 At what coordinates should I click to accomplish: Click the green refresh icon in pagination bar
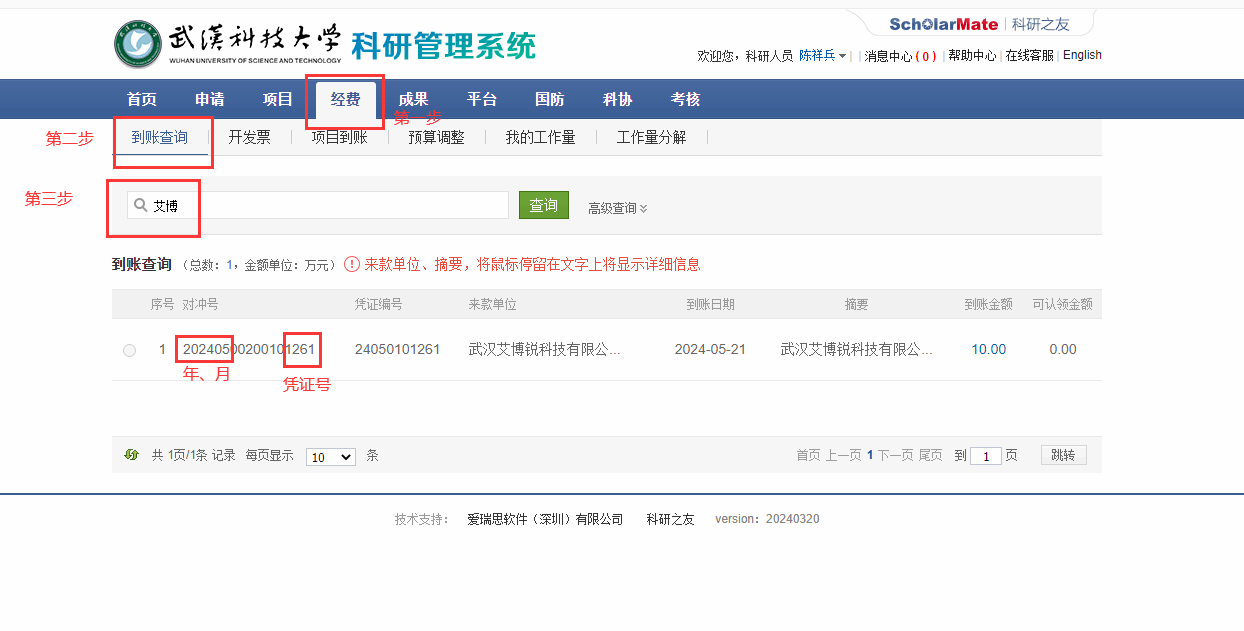(x=131, y=455)
